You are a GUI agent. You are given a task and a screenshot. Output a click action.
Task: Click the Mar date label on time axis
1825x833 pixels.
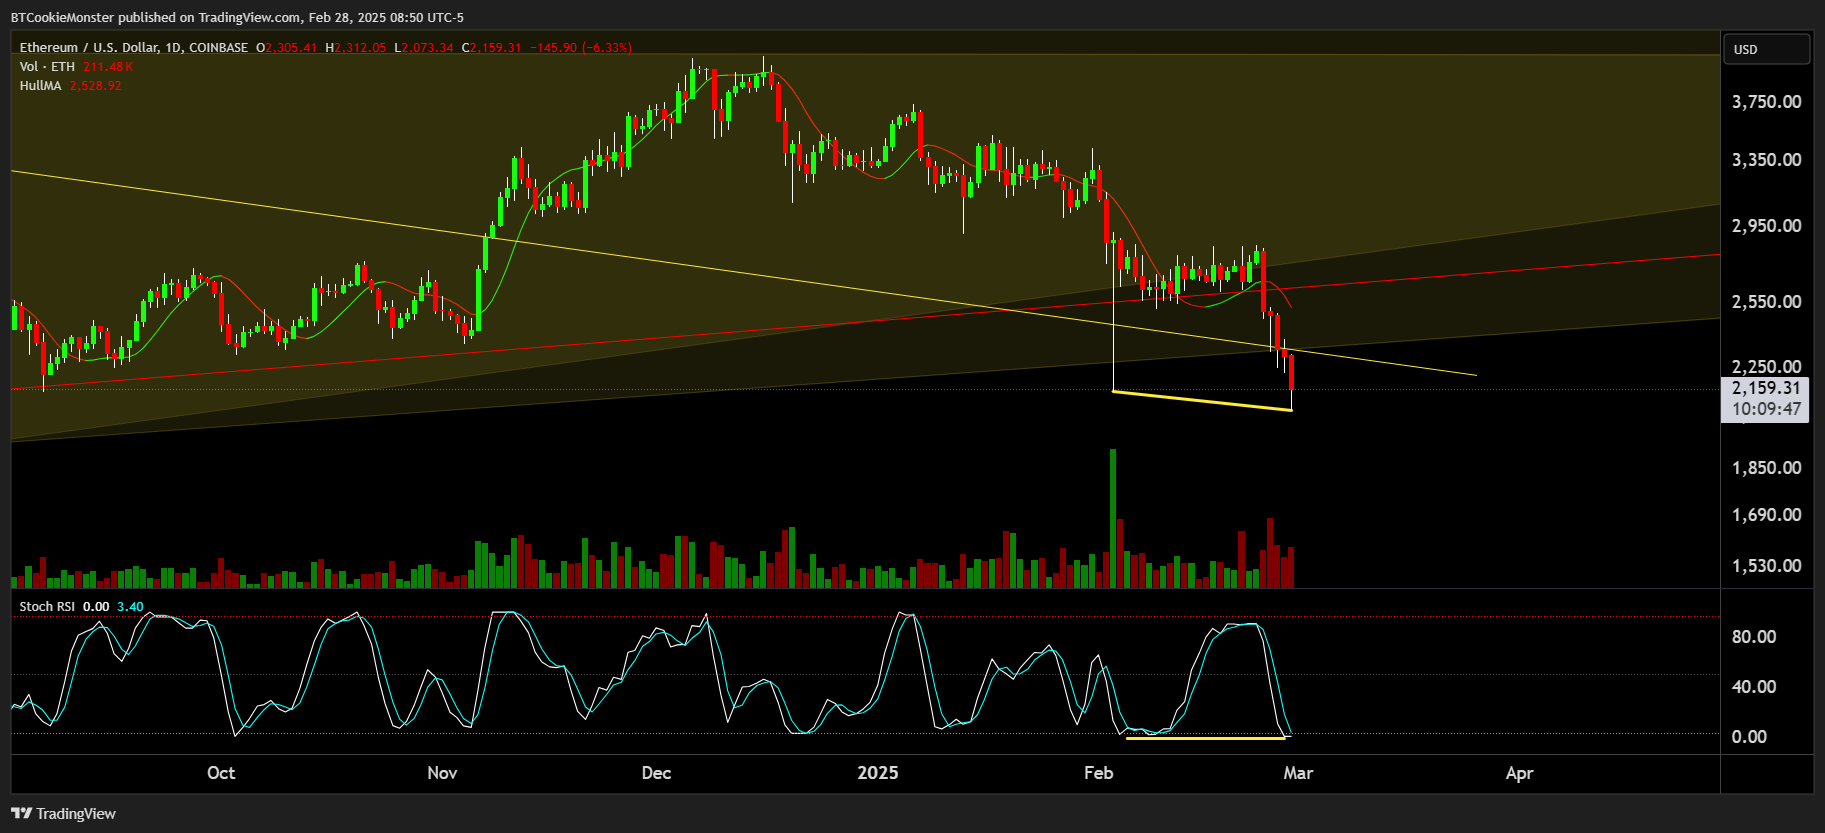[x=1298, y=773]
